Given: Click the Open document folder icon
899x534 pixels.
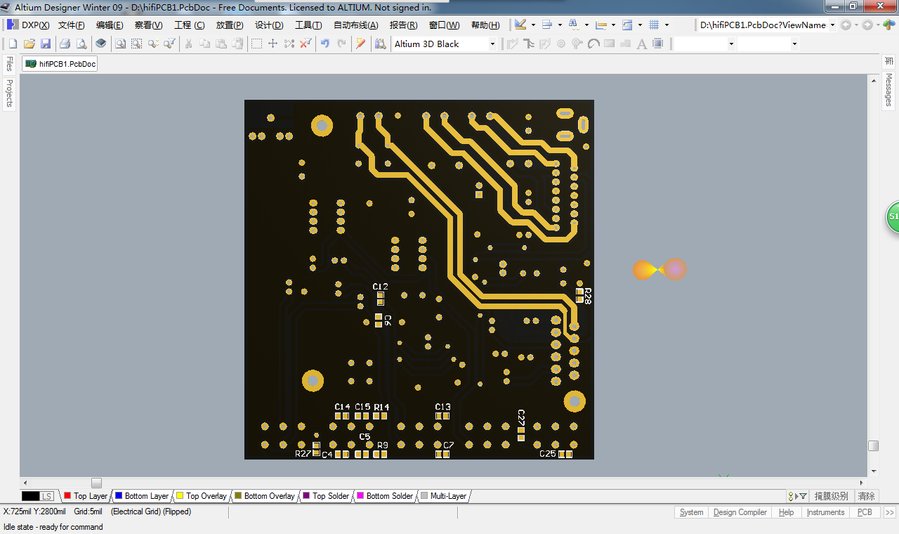Looking at the screenshot, I should [29, 44].
